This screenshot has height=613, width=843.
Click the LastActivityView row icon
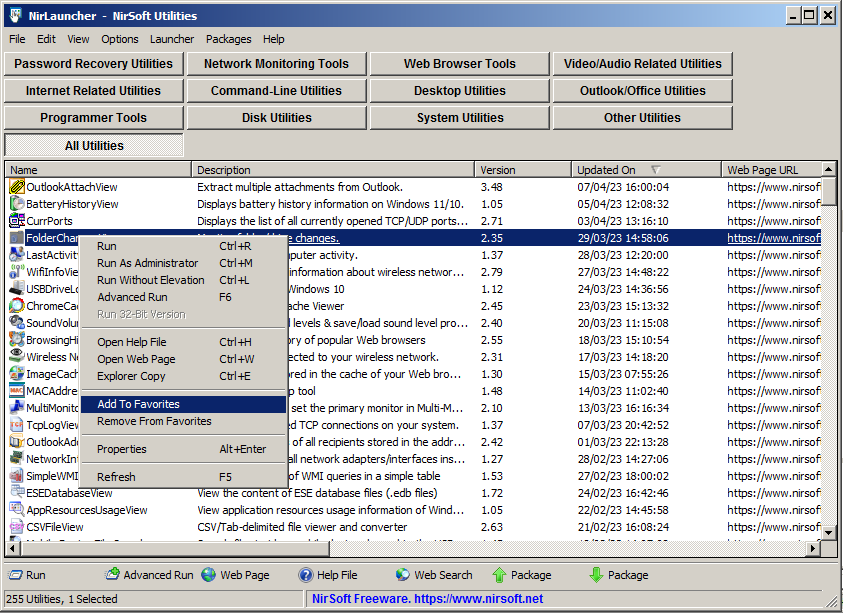point(17,255)
